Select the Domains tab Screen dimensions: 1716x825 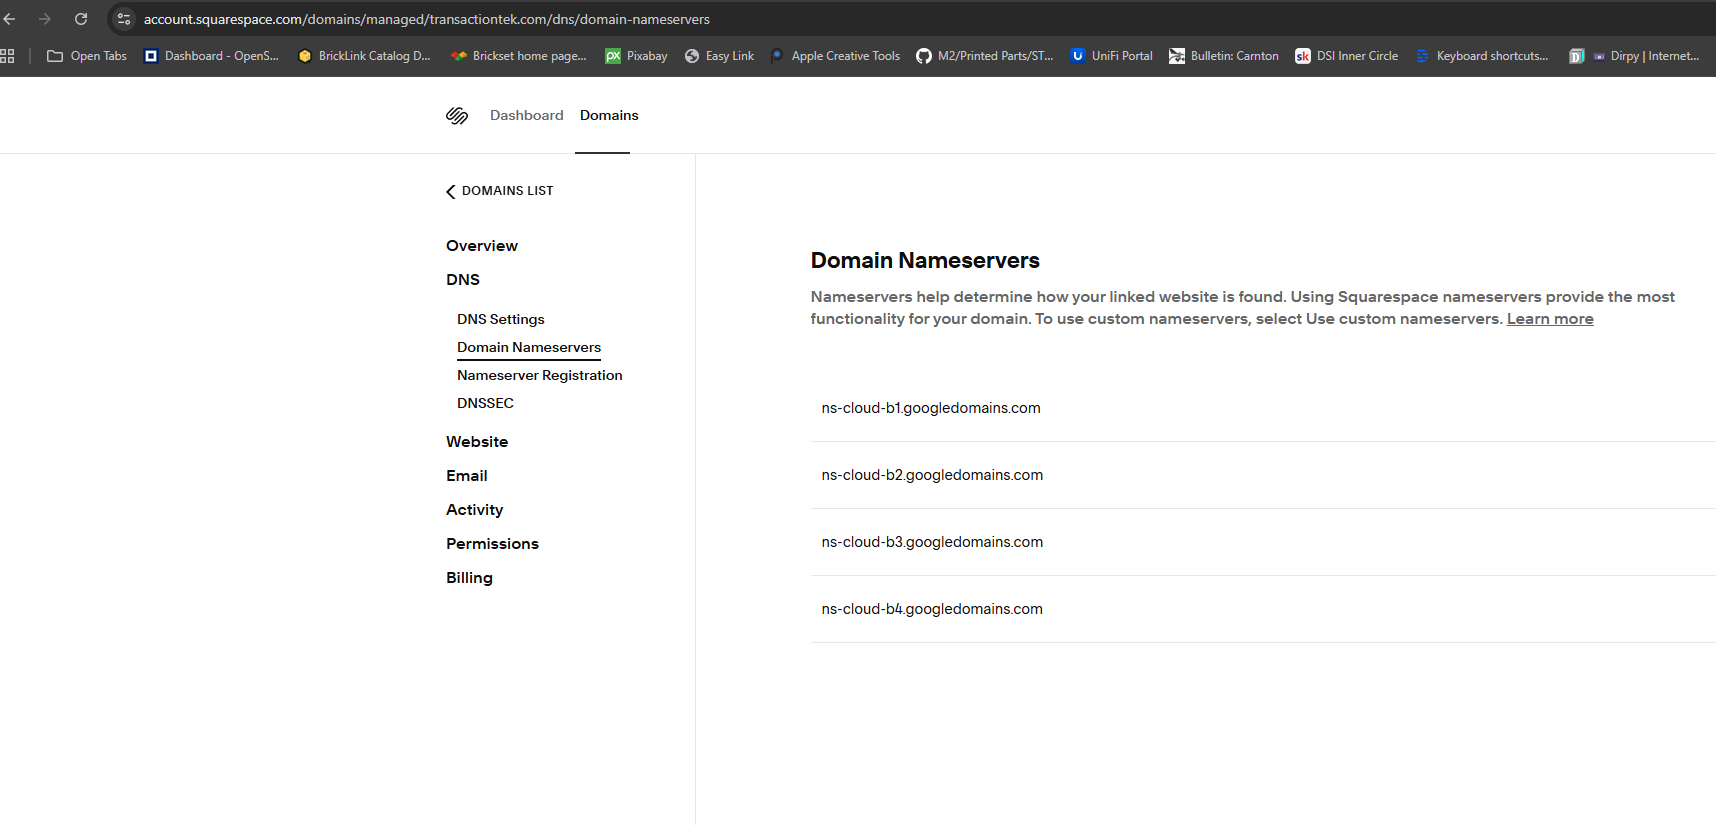[608, 116]
